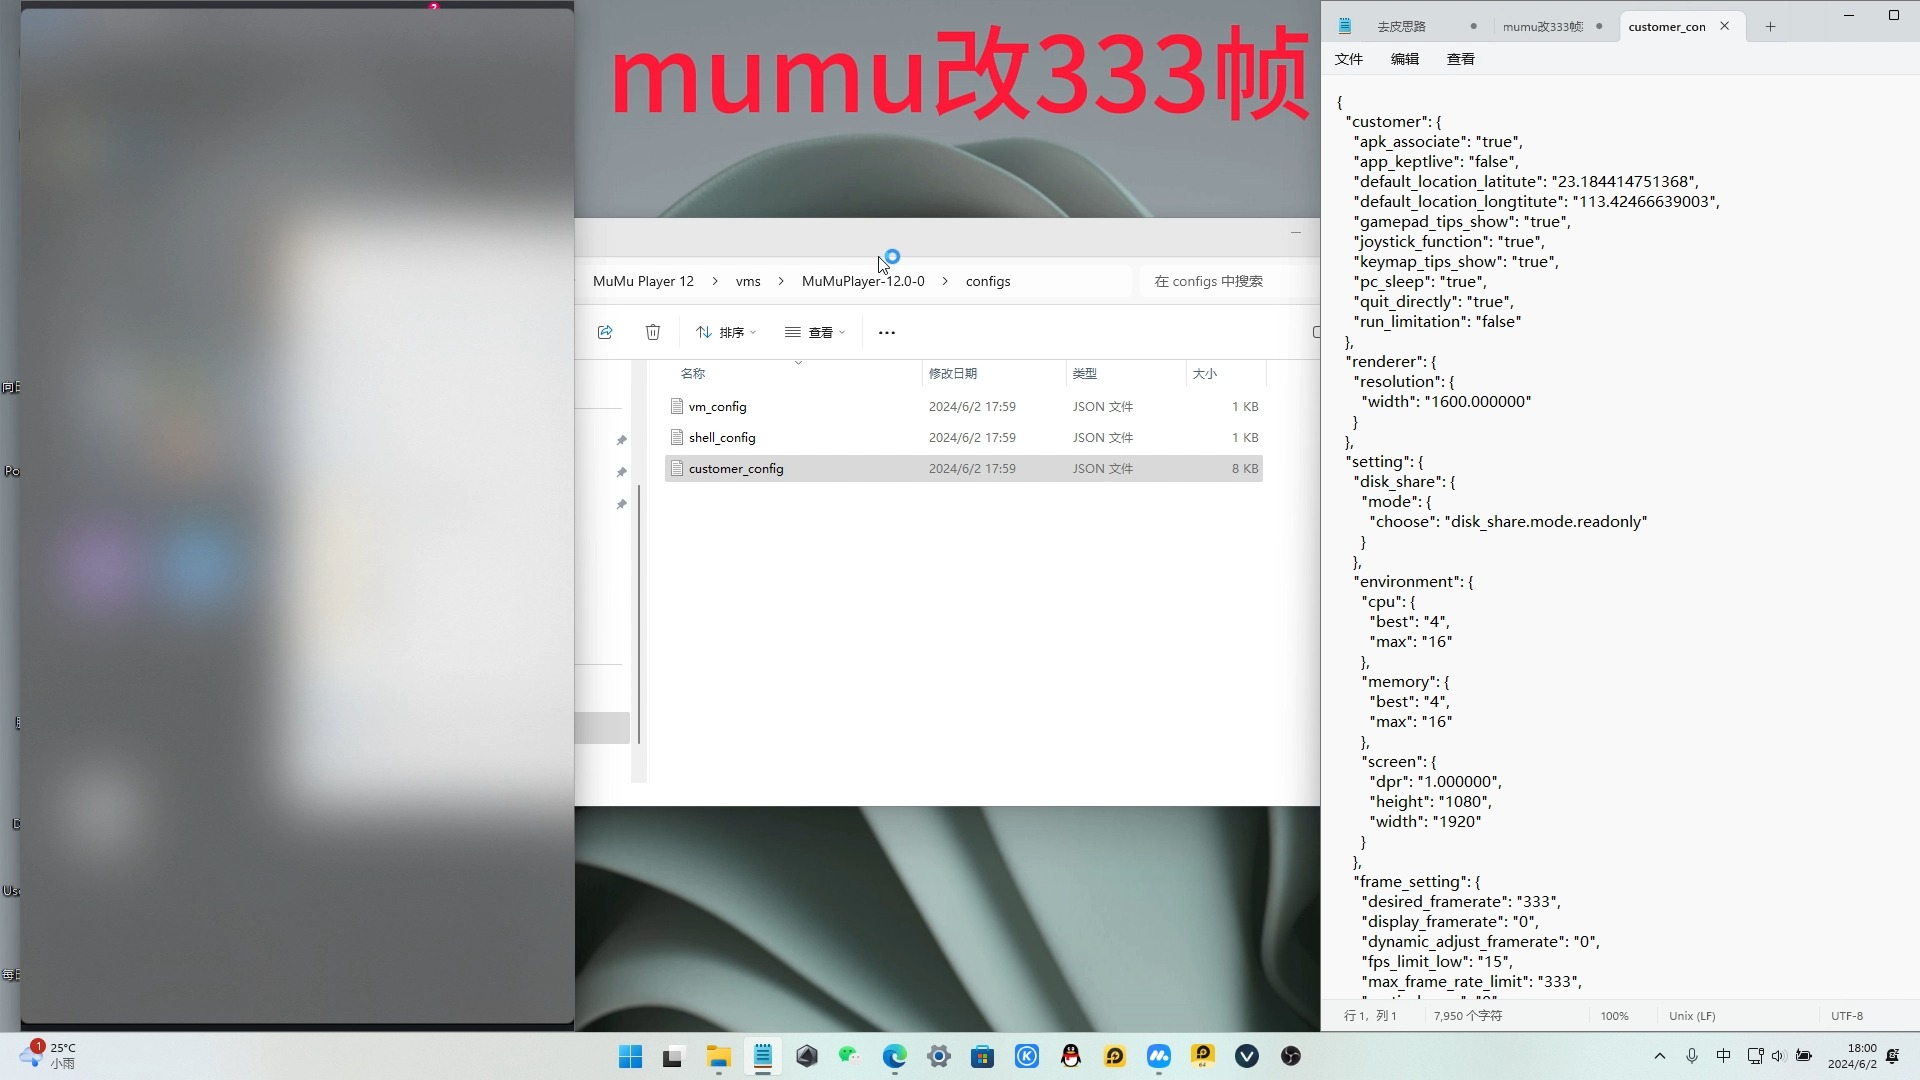Click 行 1, 列 1 cursor position status

pos(1370,1016)
